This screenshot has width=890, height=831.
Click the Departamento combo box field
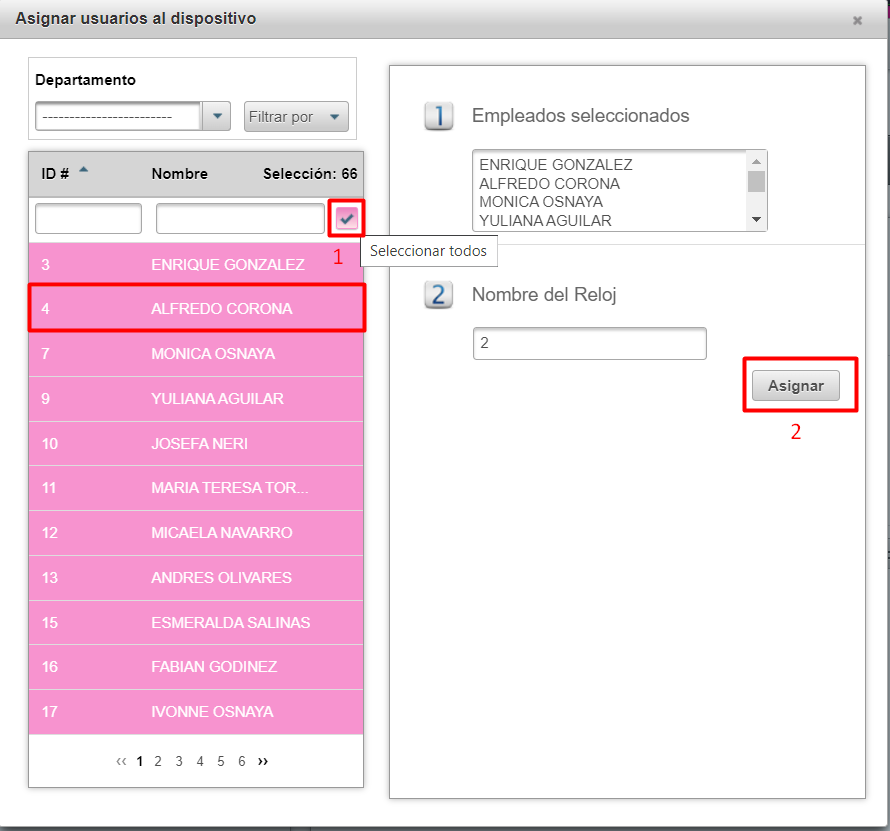coord(118,117)
